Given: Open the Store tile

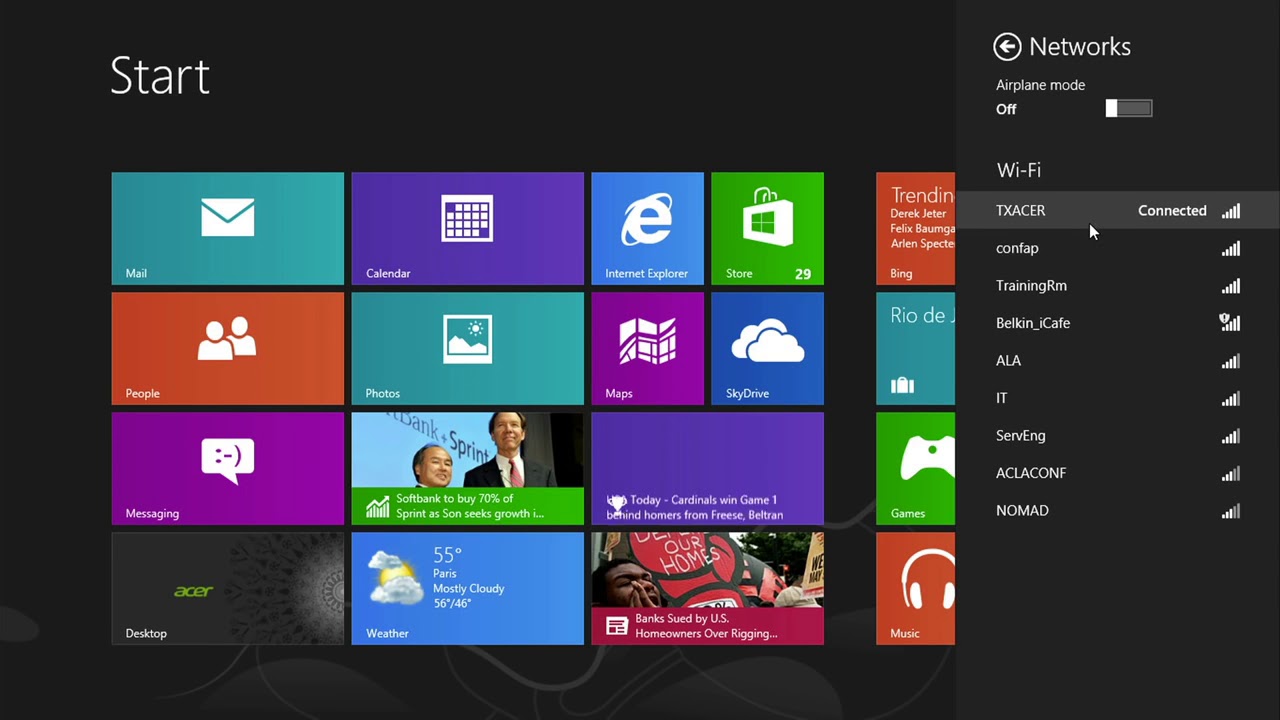Looking at the screenshot, I should coord(767,228).
